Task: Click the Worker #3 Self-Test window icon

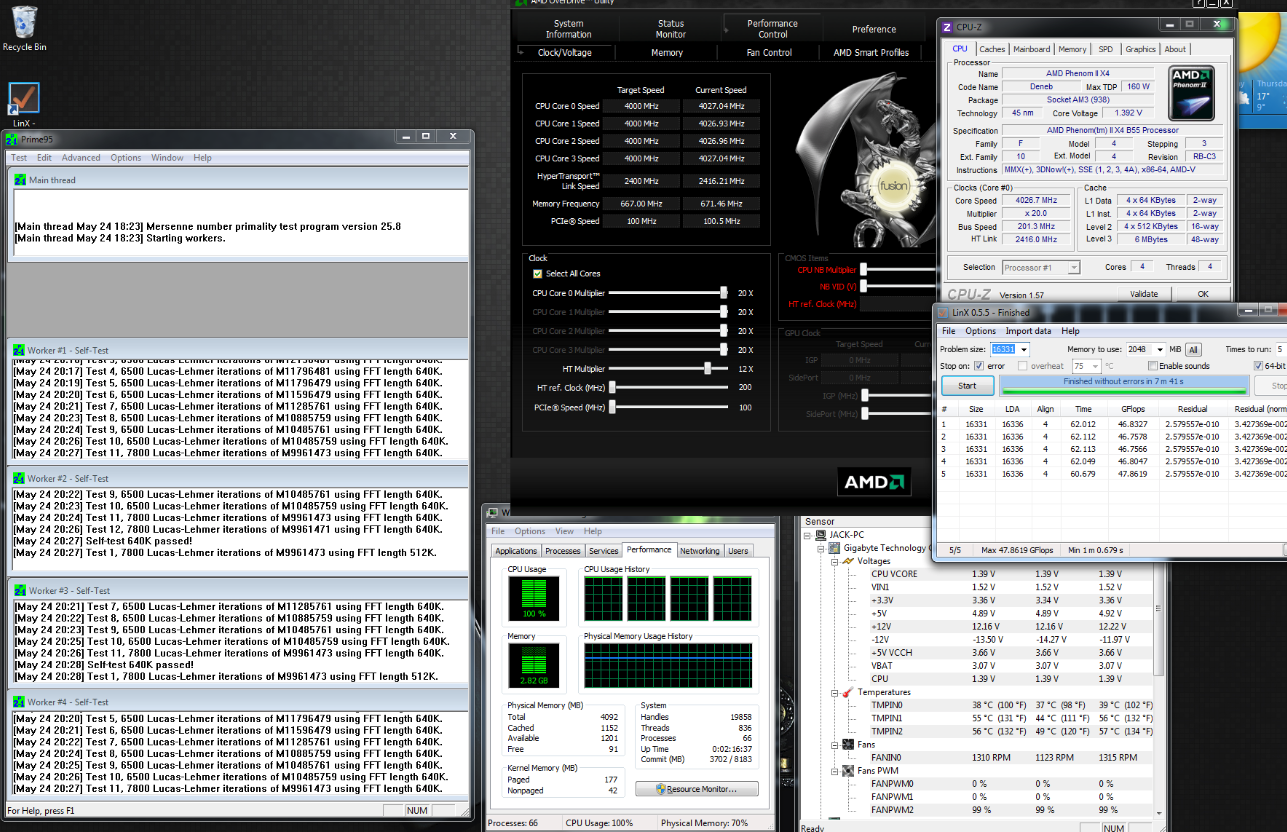Action: (19, 590)
